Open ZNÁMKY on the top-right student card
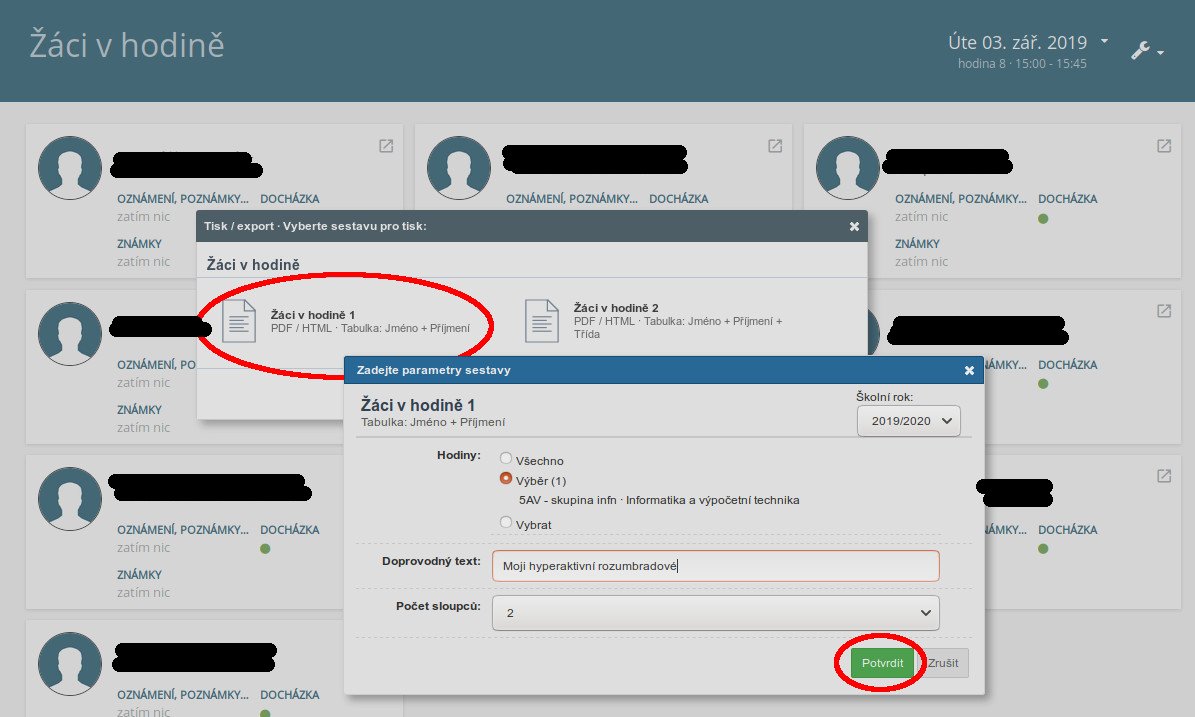The width and height of the screenshot is (1195, 717). click(x=917, y=244)
